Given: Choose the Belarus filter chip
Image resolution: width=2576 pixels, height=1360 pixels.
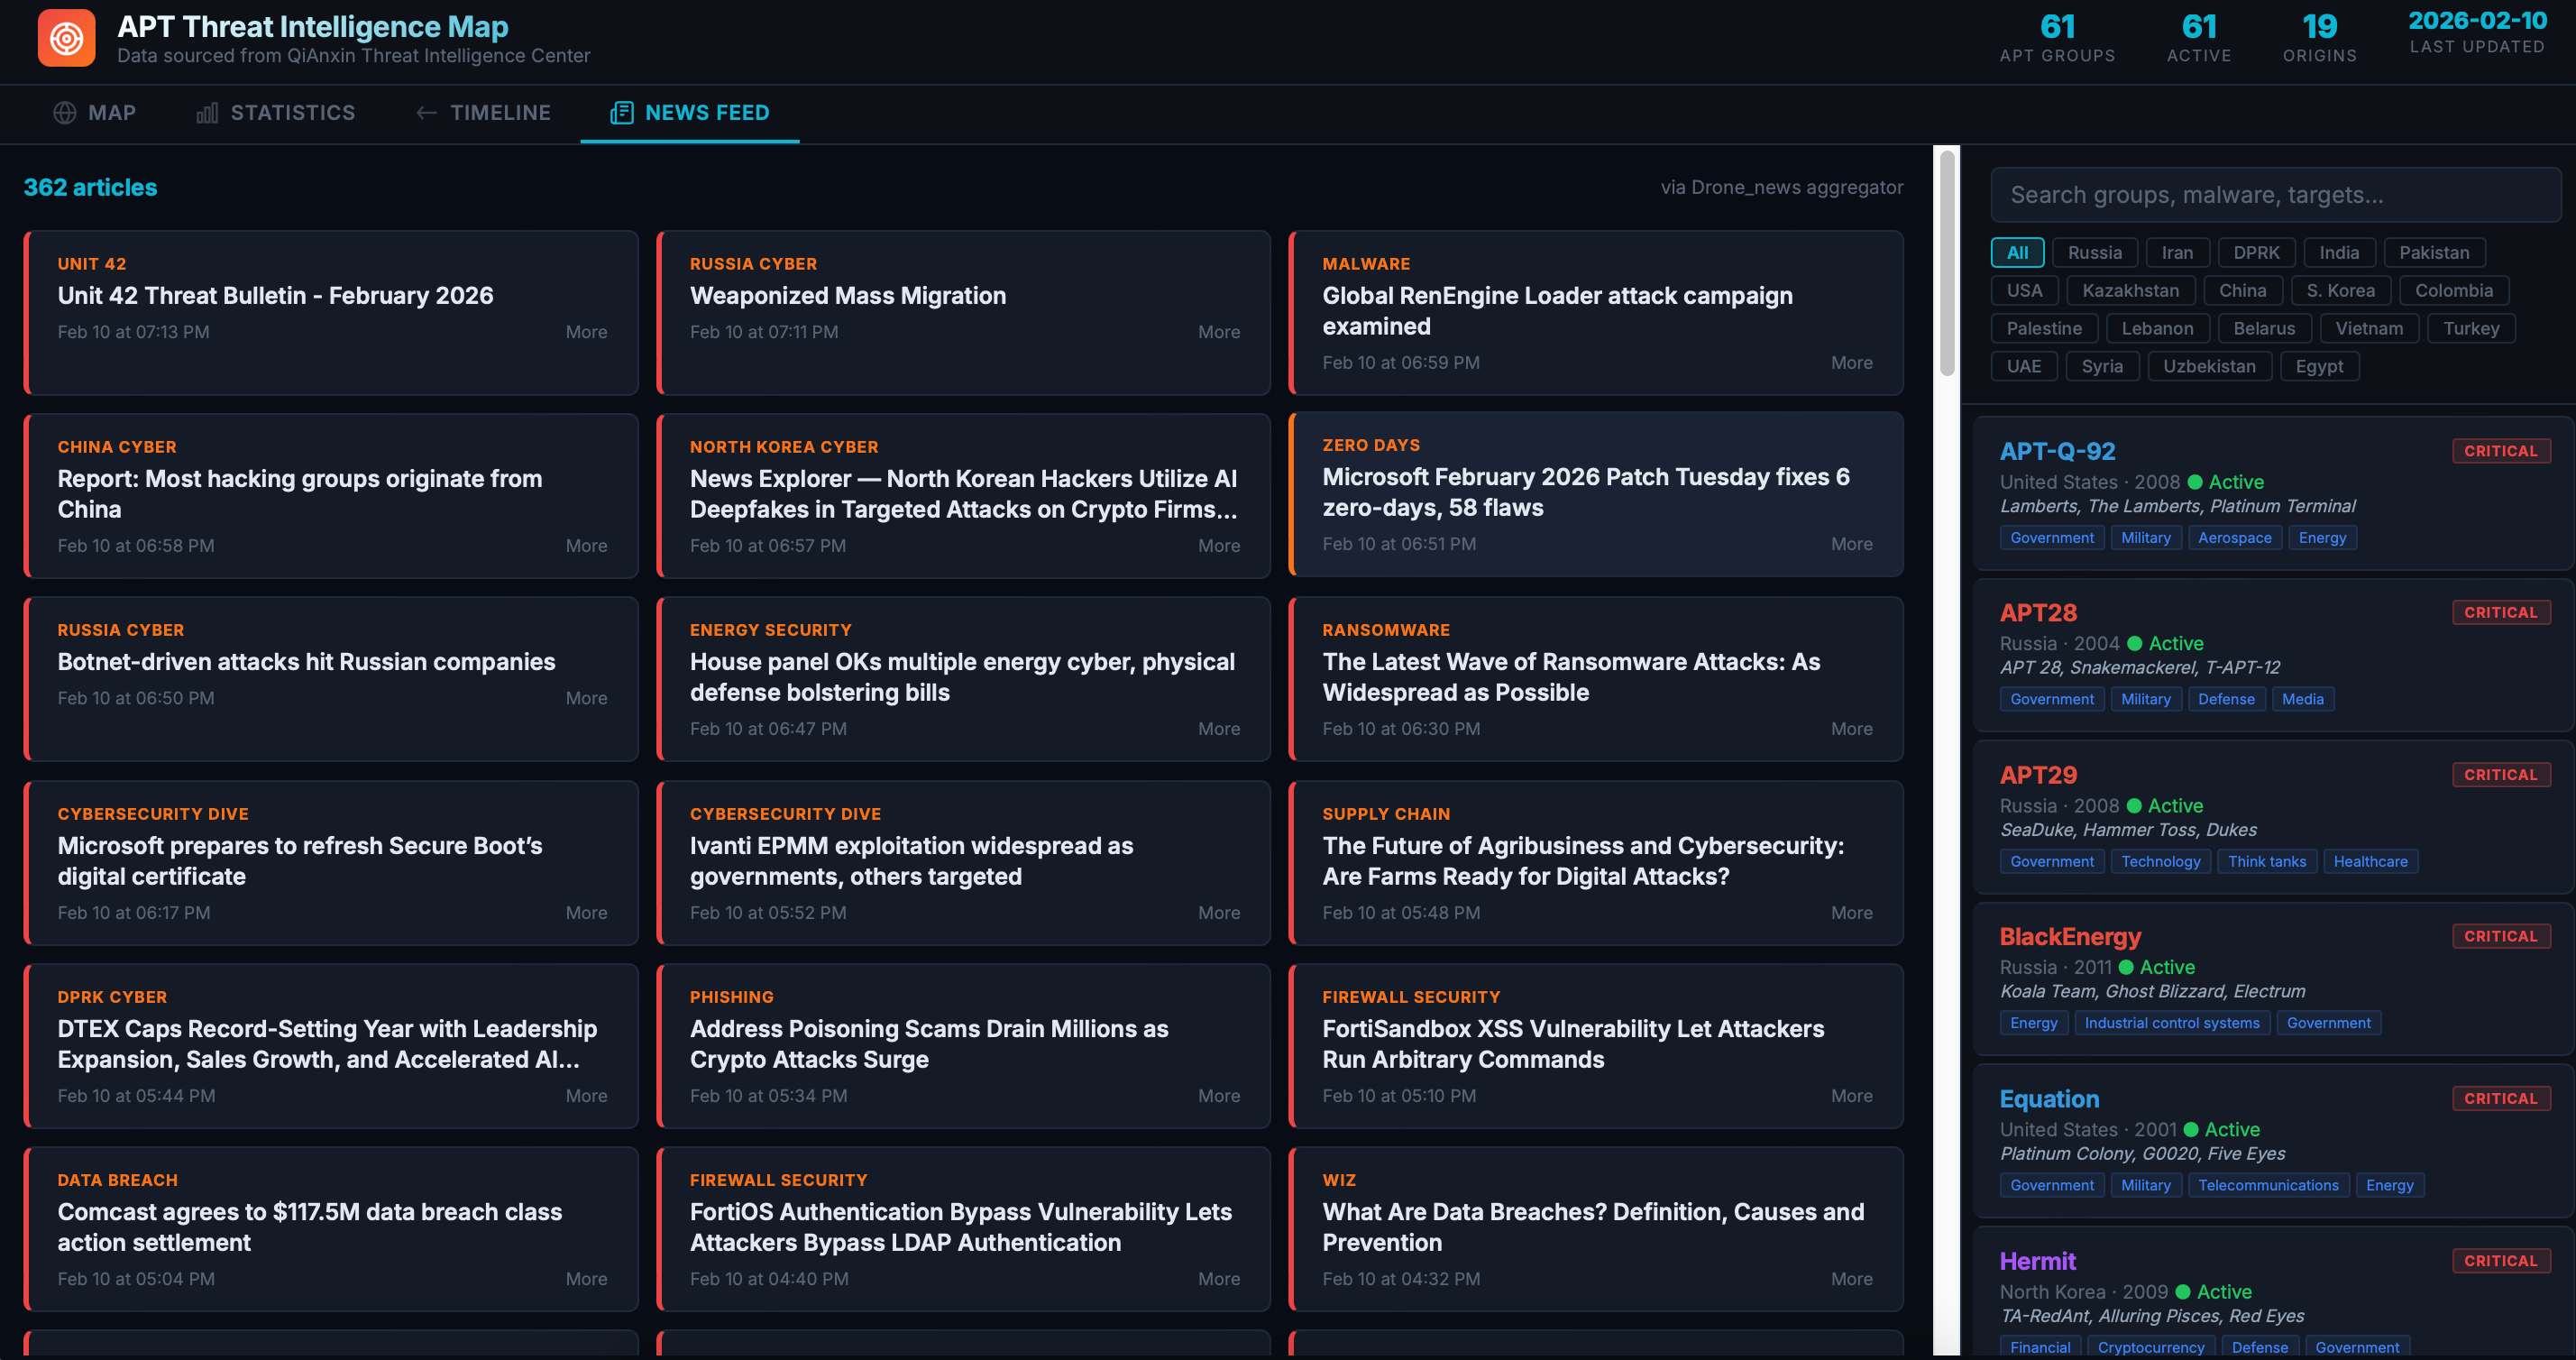Looking at the screenshot, I should pos(2264,329).
